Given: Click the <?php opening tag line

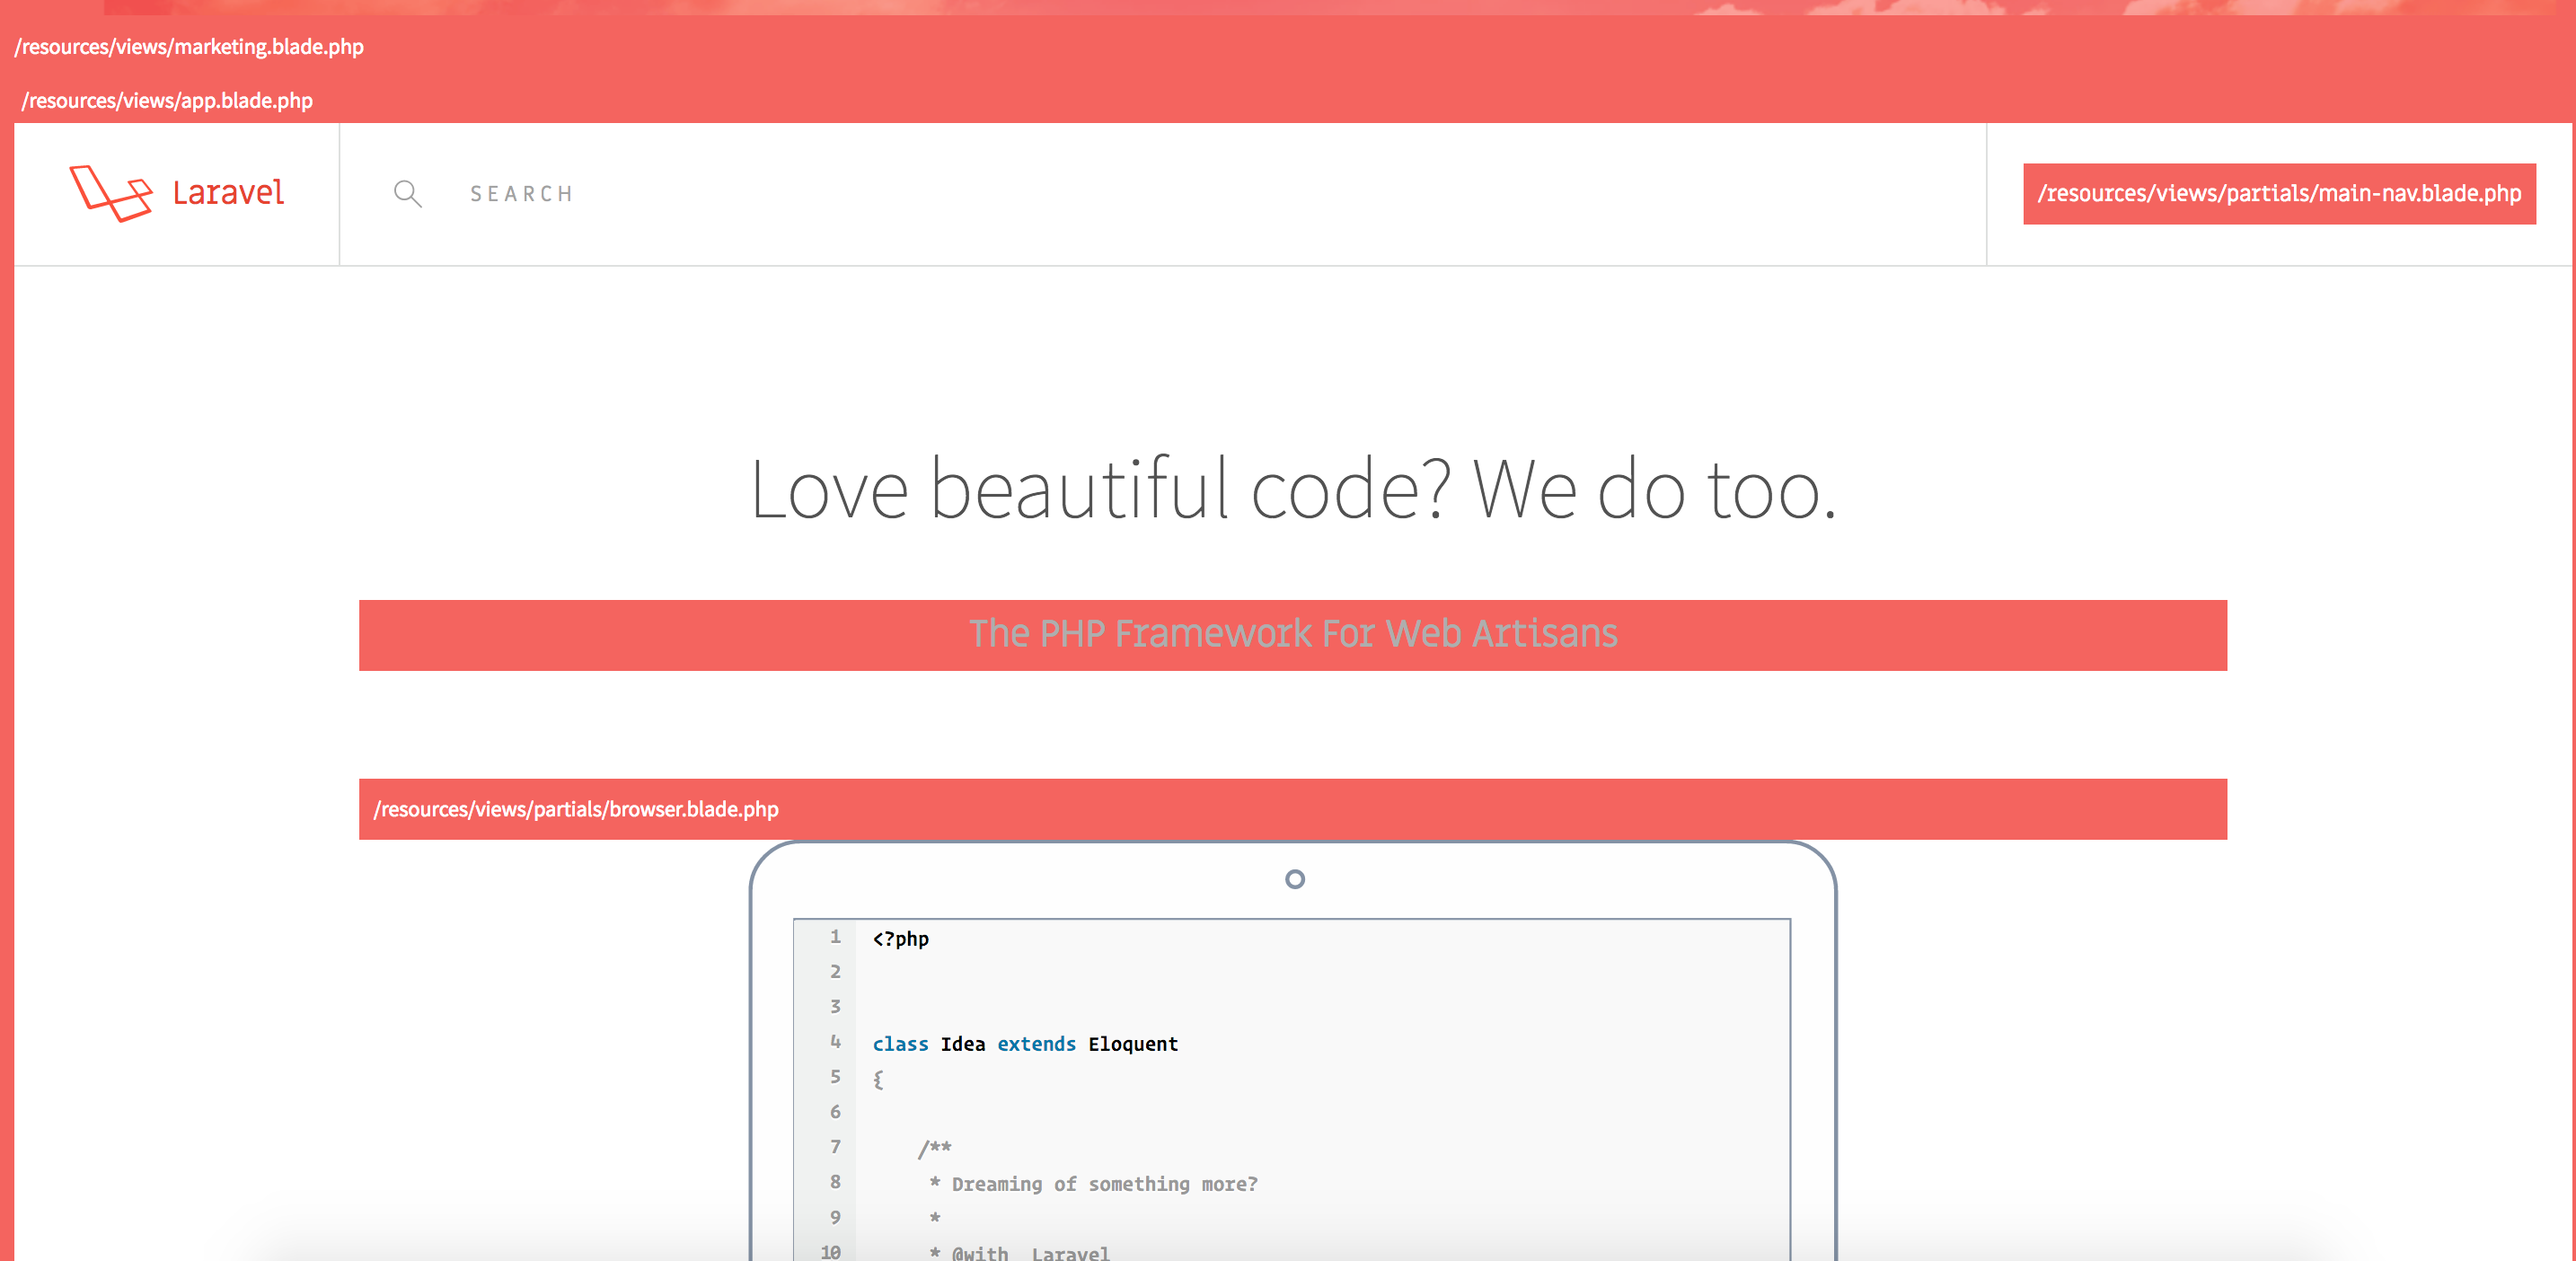Looking at the screenshot, I should pos(900,939).
